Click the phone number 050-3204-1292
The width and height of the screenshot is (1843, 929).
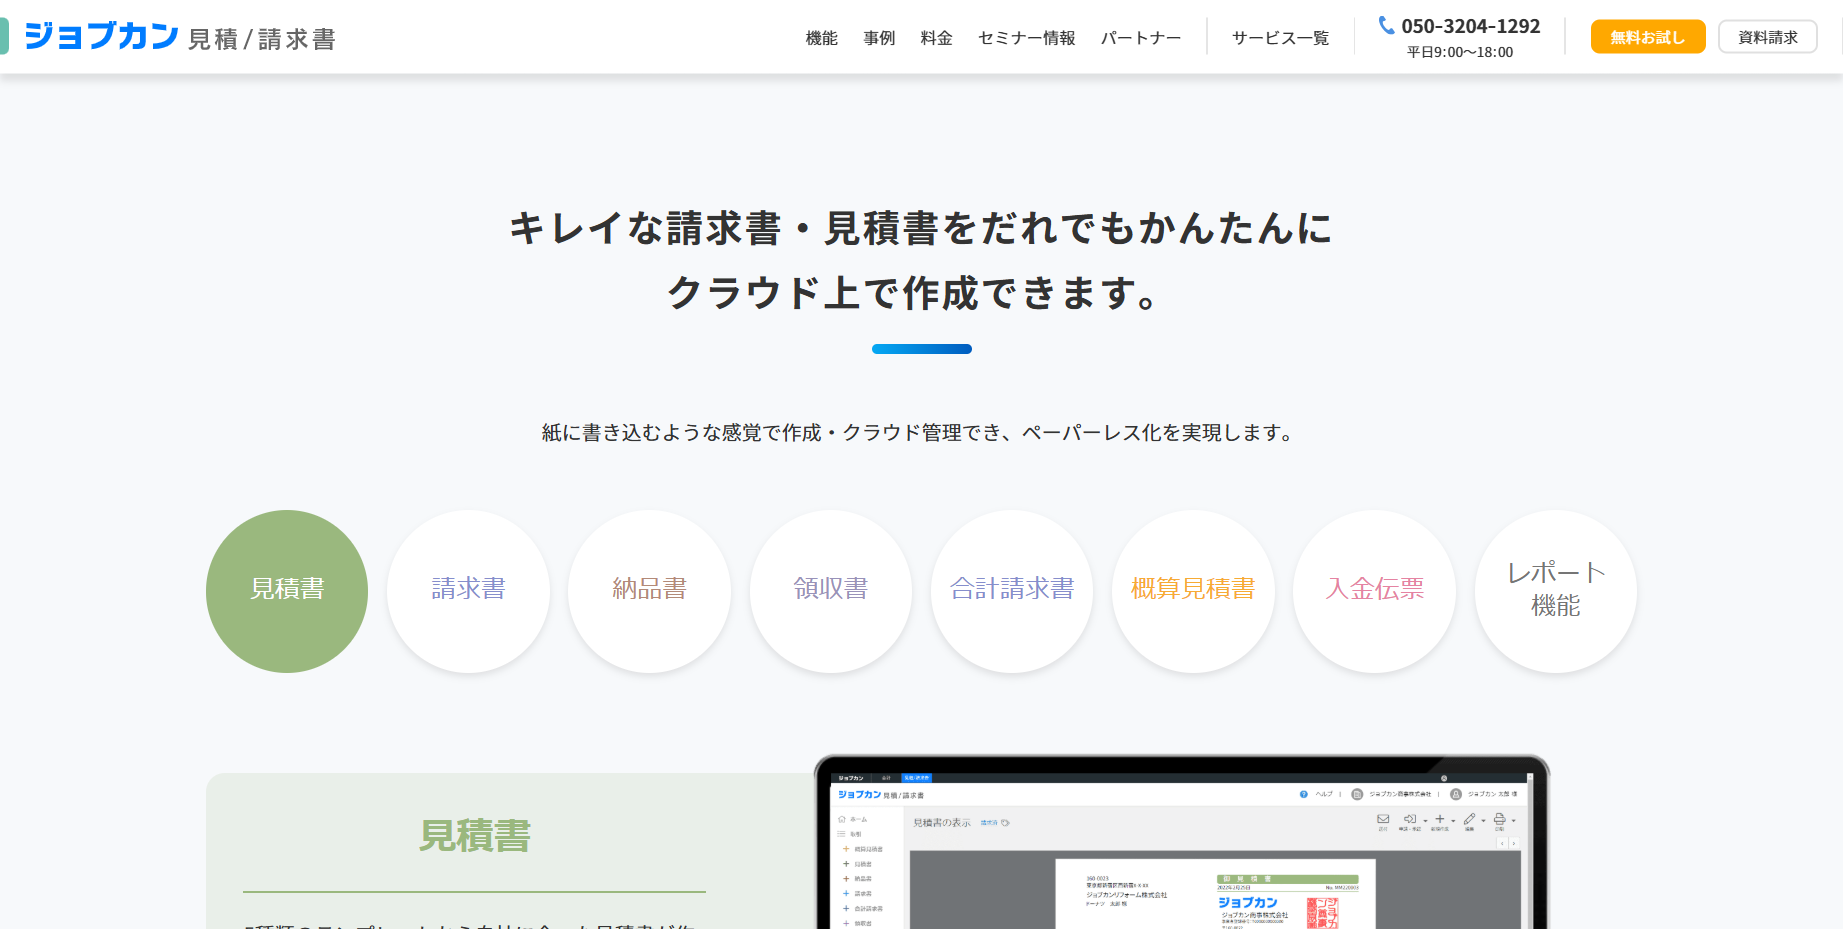coord(1471,26)
